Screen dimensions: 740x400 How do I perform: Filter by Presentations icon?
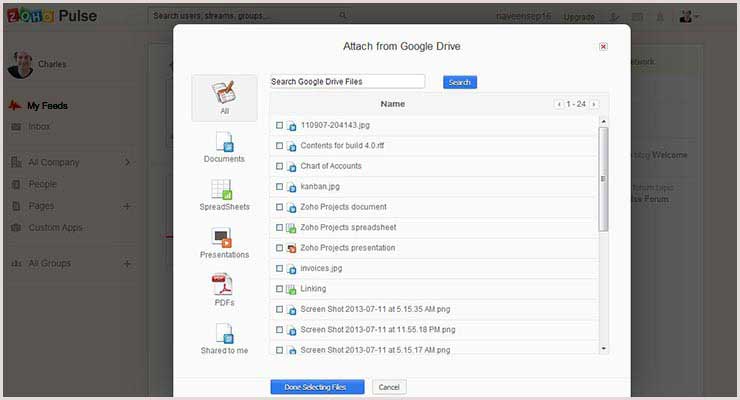pyautogui.click(x=223, y=237)
